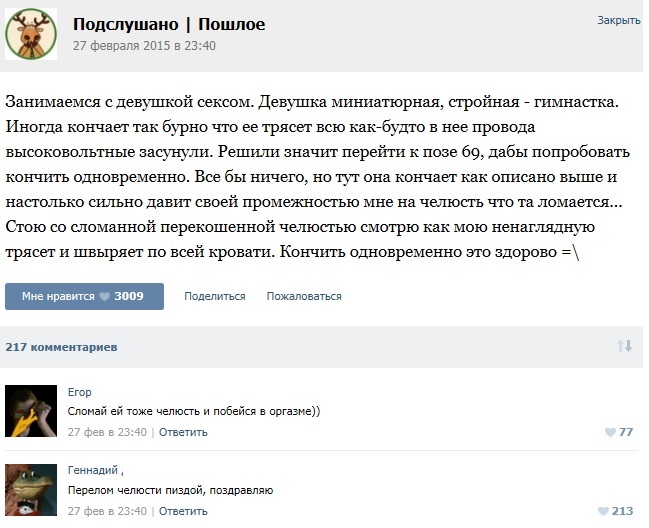Open the deer avatar of the community
Viewport: 649px width, 528px height.
pyautogui.click(x=31, y=34)
